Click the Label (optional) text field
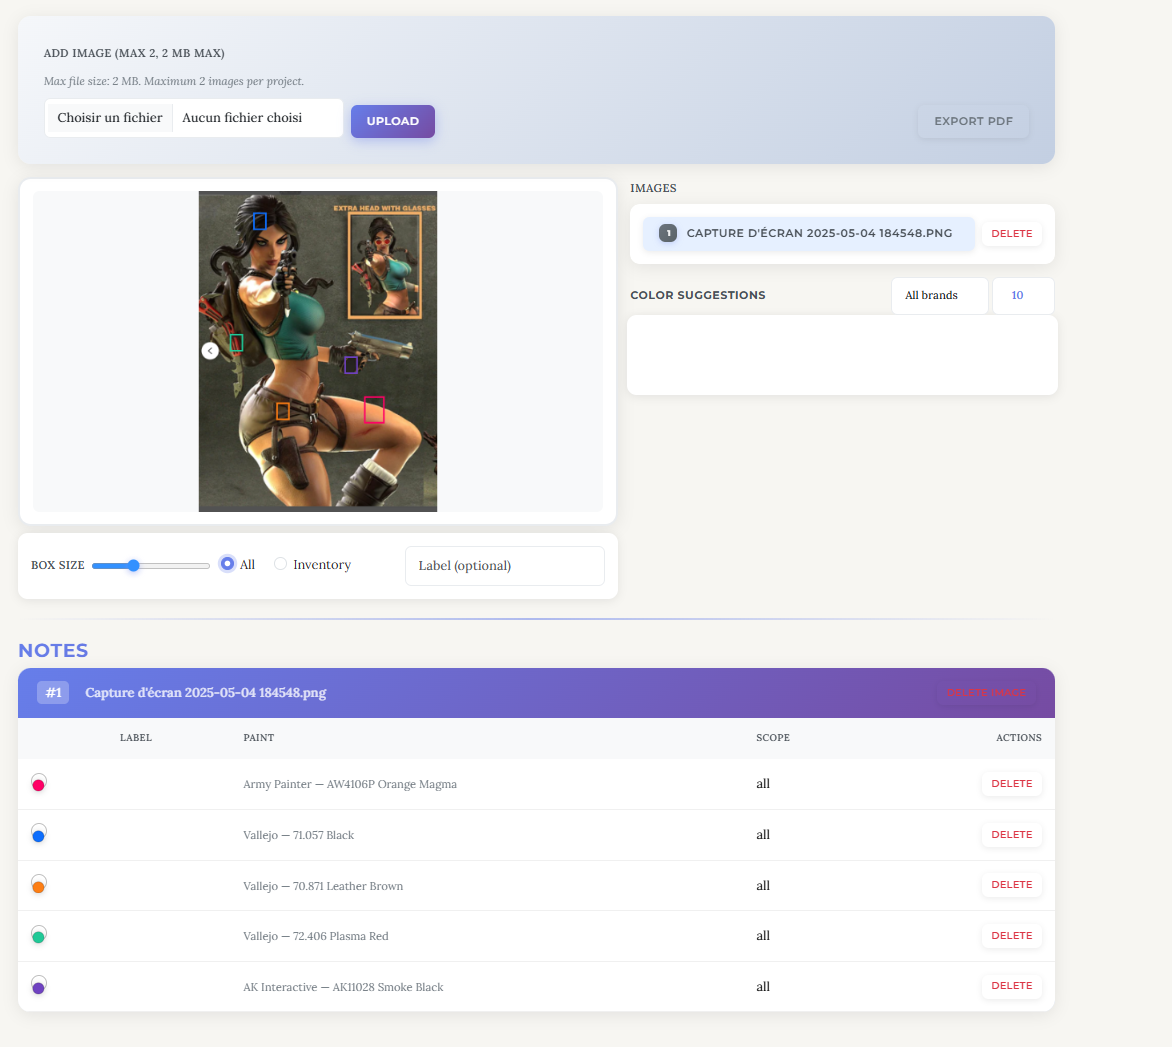 (x=504, y=566)
